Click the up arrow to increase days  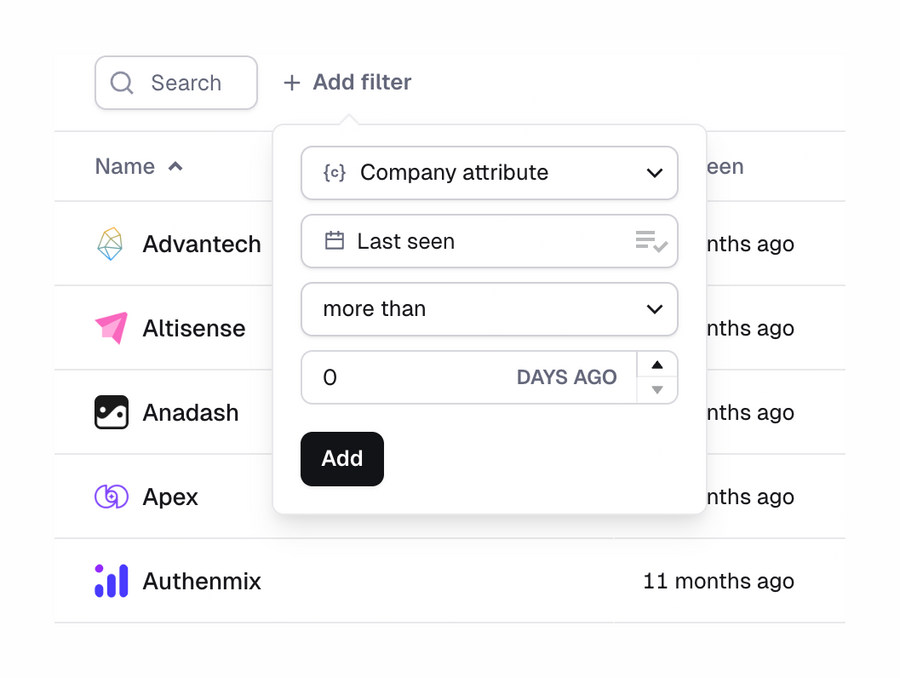658,366
